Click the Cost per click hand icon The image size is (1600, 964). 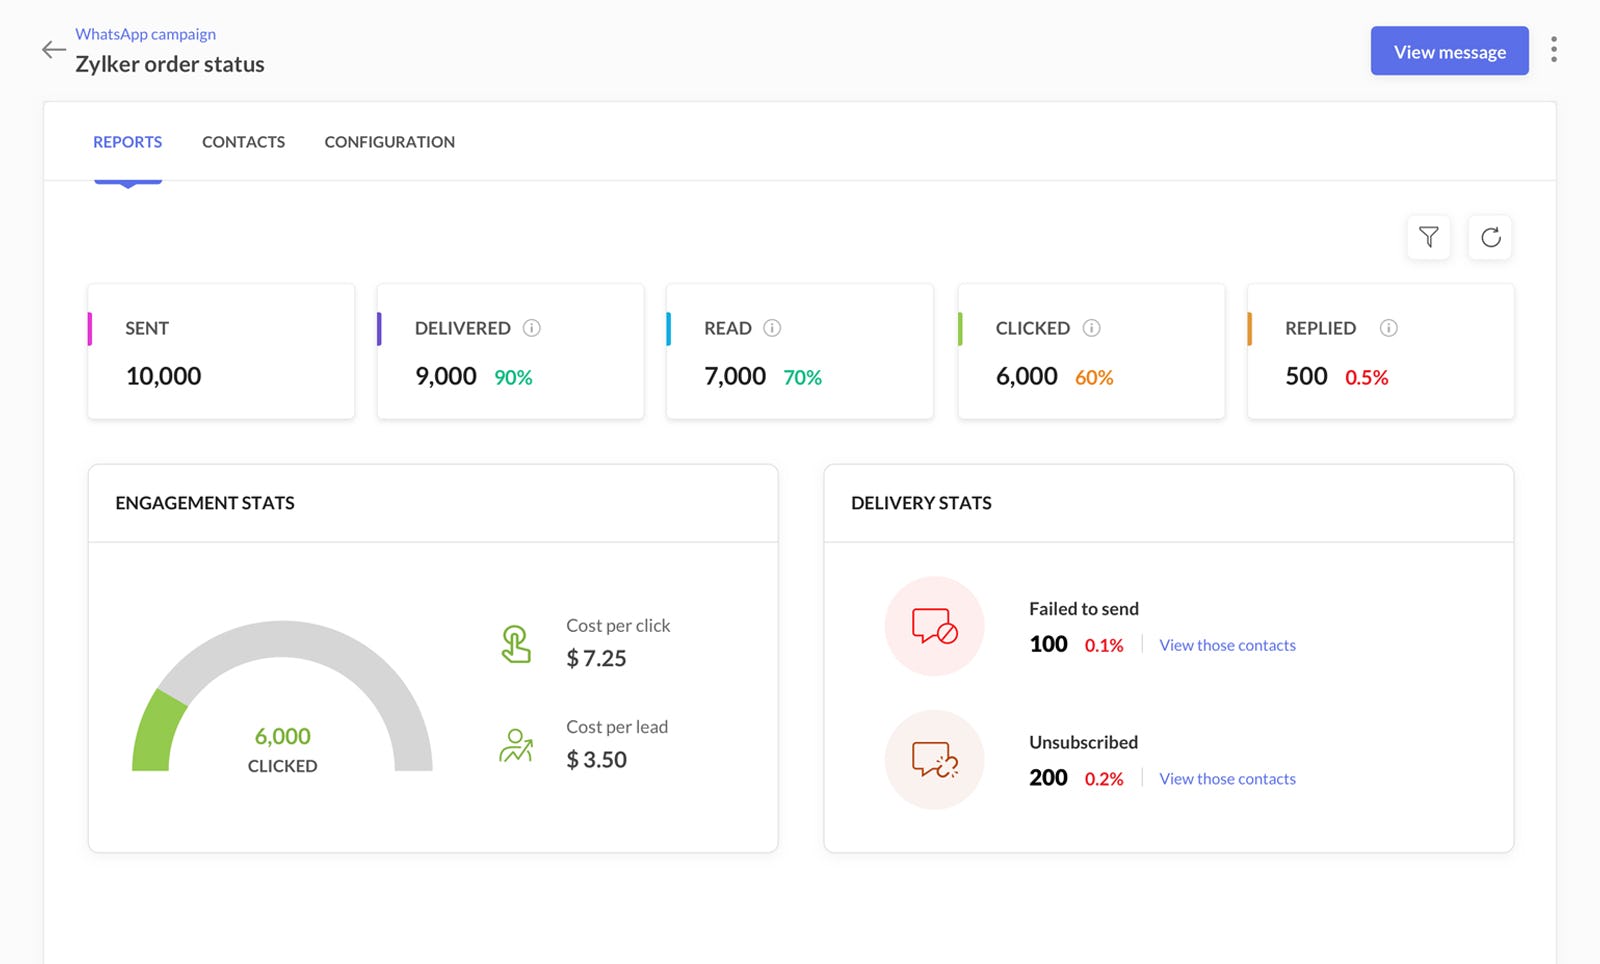pos(516,644)
